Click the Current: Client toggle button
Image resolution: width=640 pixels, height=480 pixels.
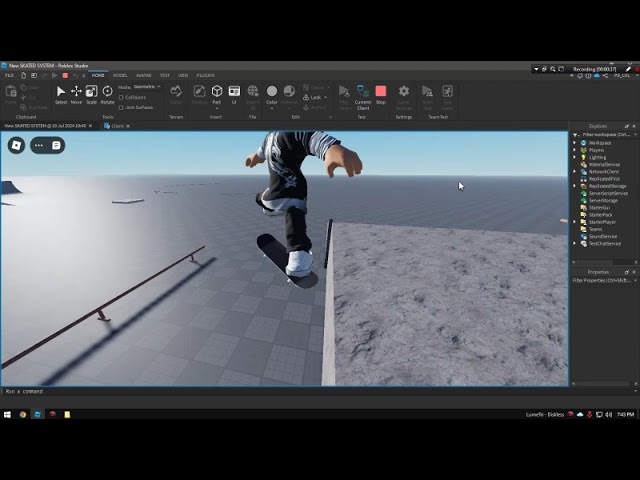[363, 97]
